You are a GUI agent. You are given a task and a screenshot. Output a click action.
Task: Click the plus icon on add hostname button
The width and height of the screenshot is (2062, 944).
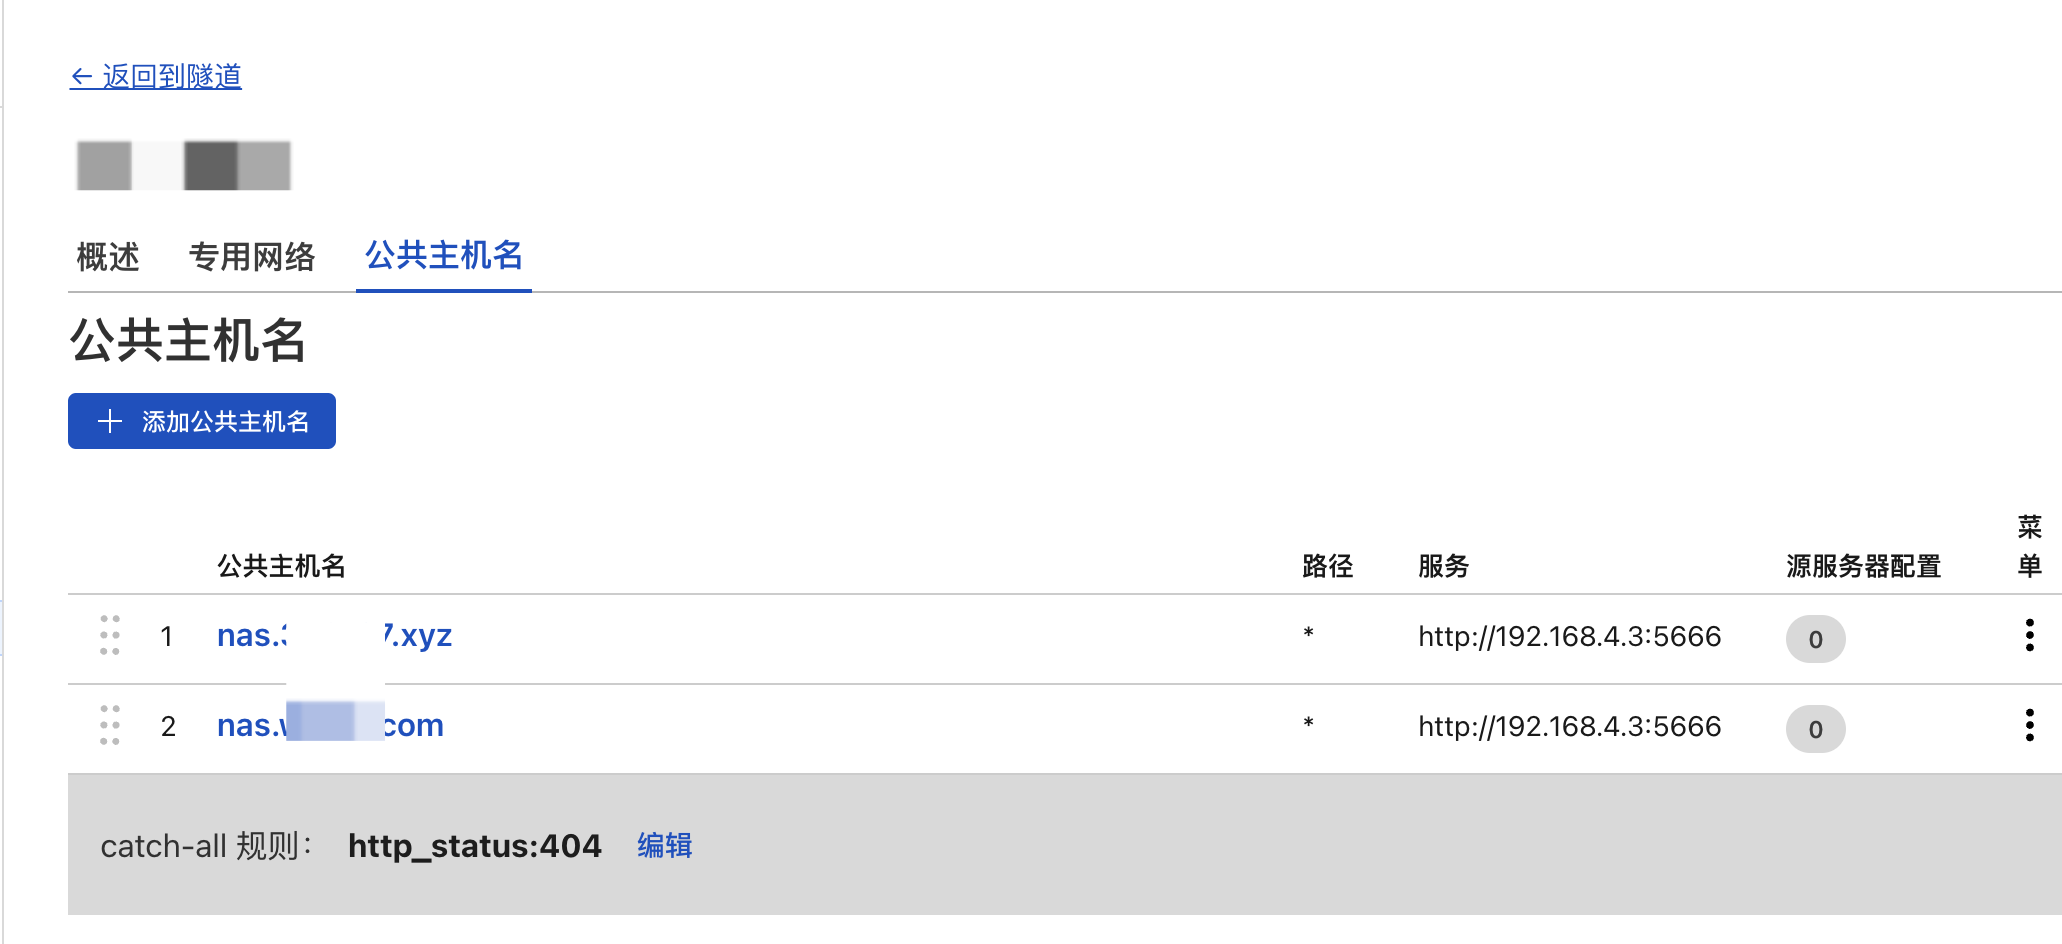110,421
